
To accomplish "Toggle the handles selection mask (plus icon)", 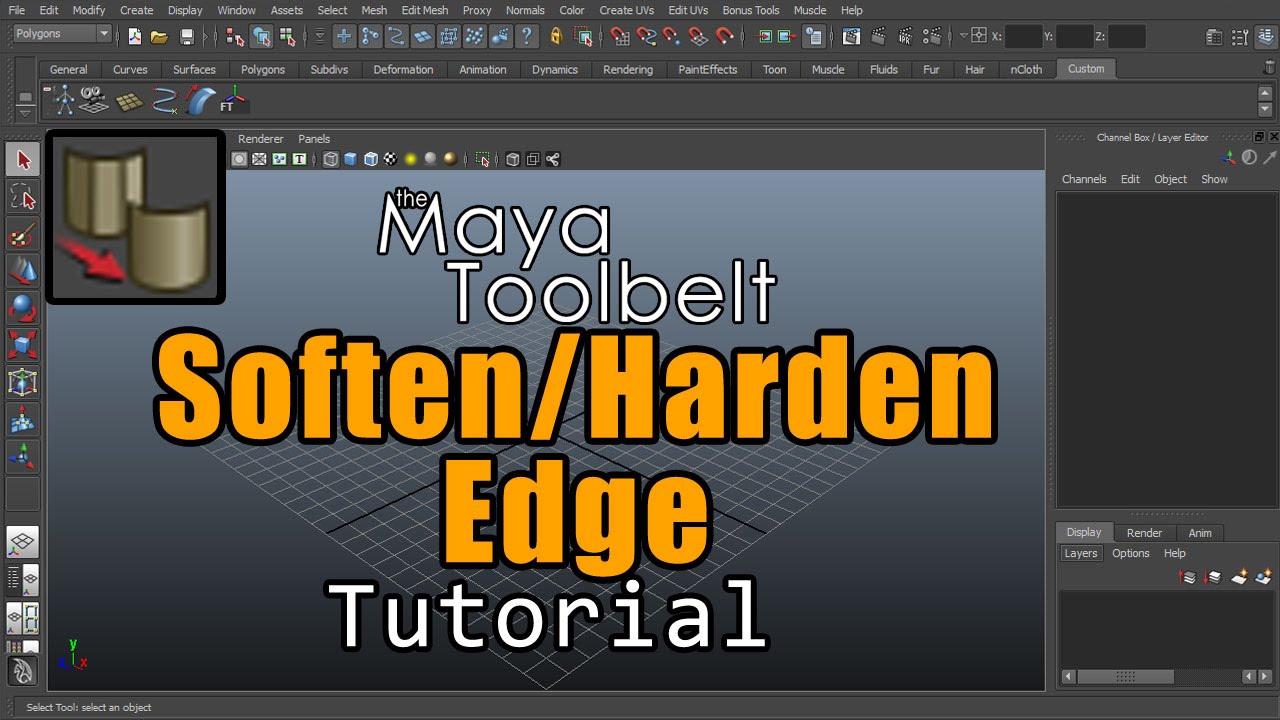I will 344,37.
